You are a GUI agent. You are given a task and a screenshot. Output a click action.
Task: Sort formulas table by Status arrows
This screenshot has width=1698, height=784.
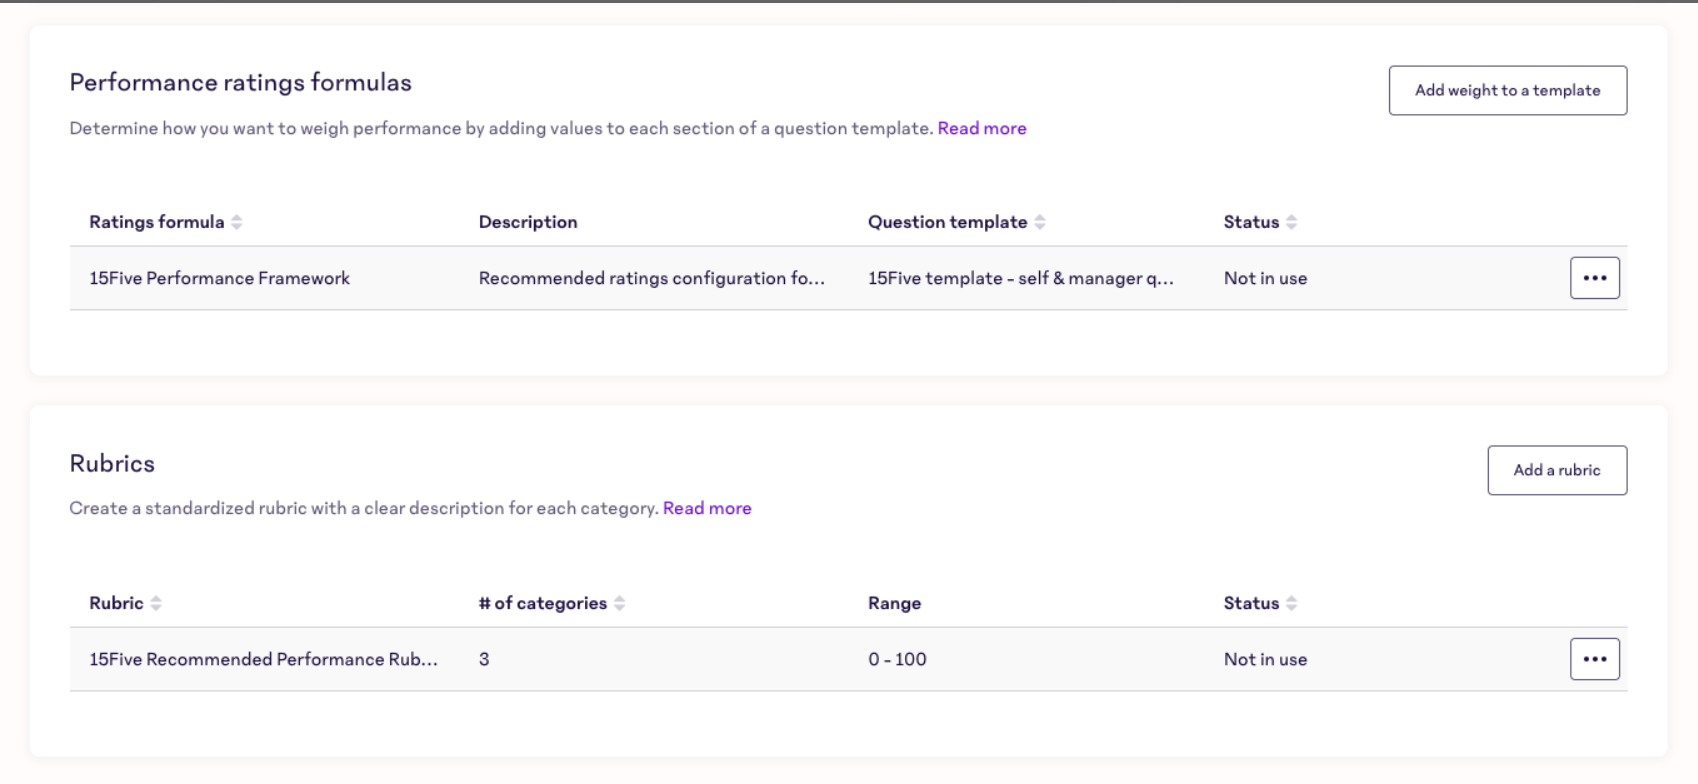click(x=1291, y=222)
